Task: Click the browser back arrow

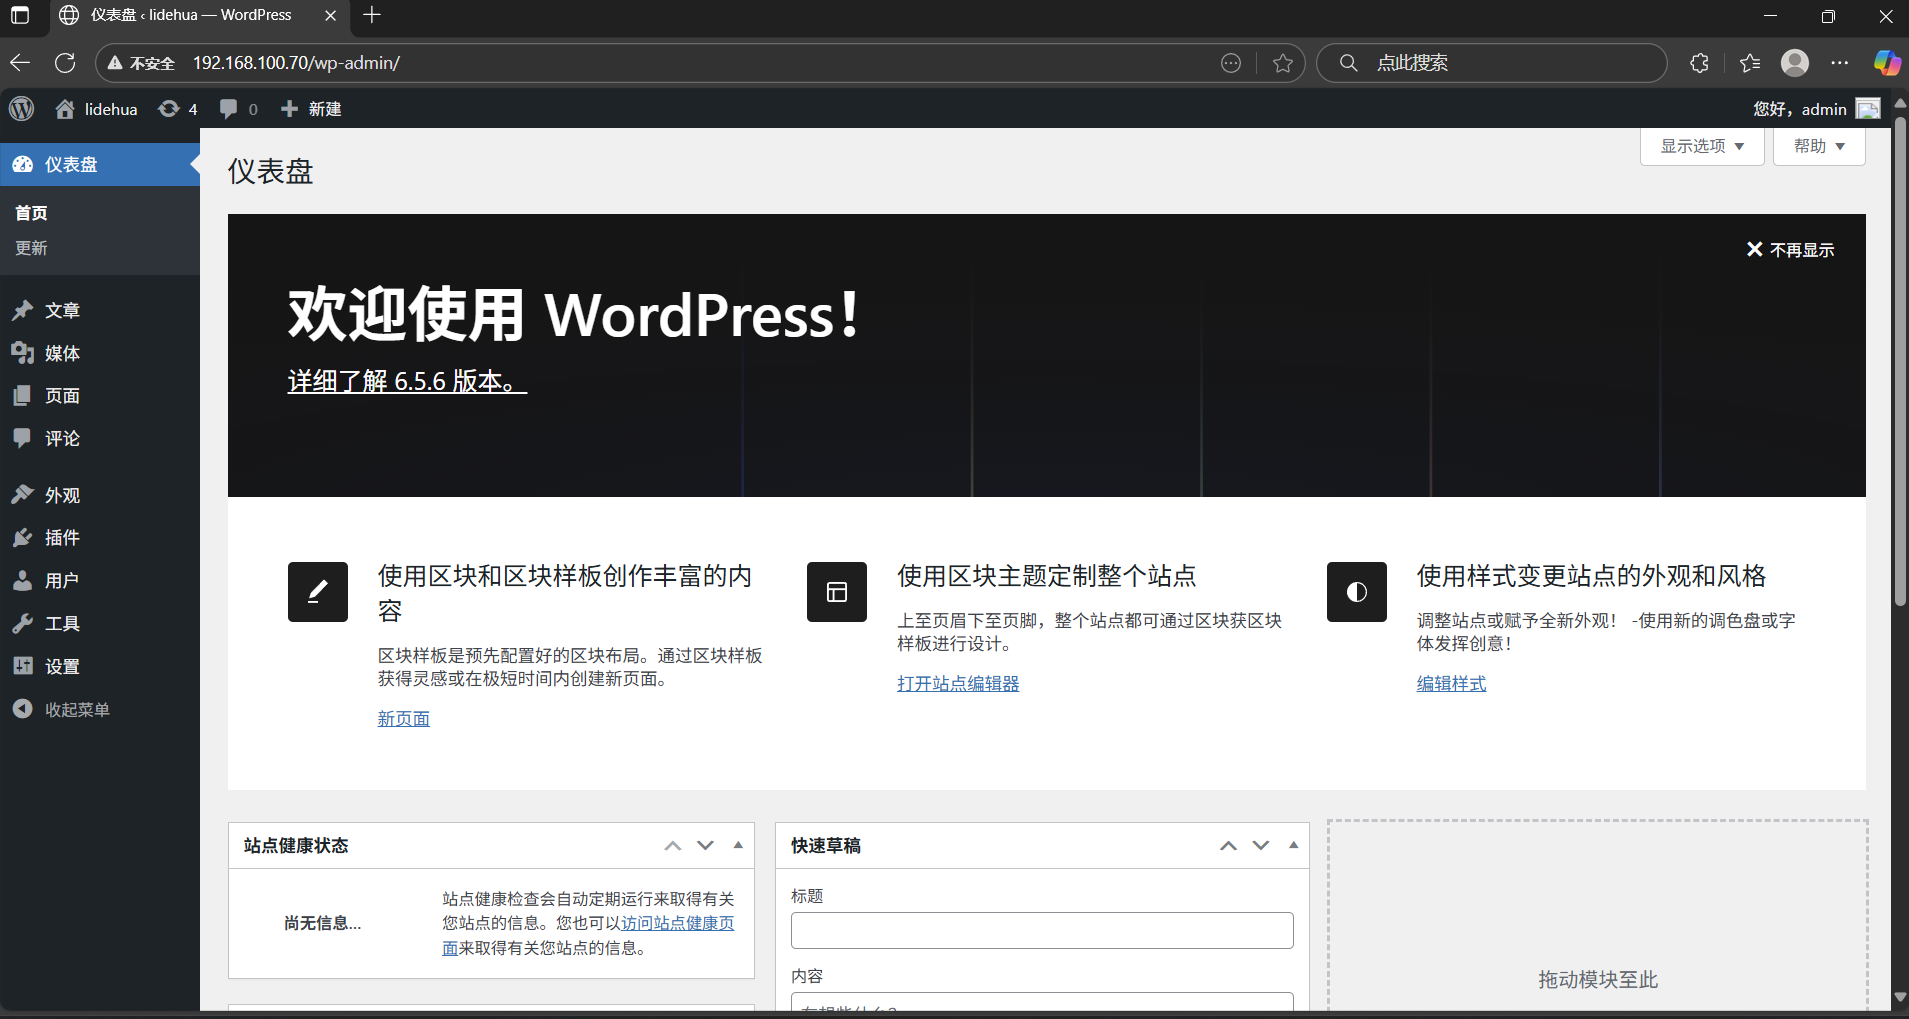Action: pyautogui.click(x=20, y=63)
